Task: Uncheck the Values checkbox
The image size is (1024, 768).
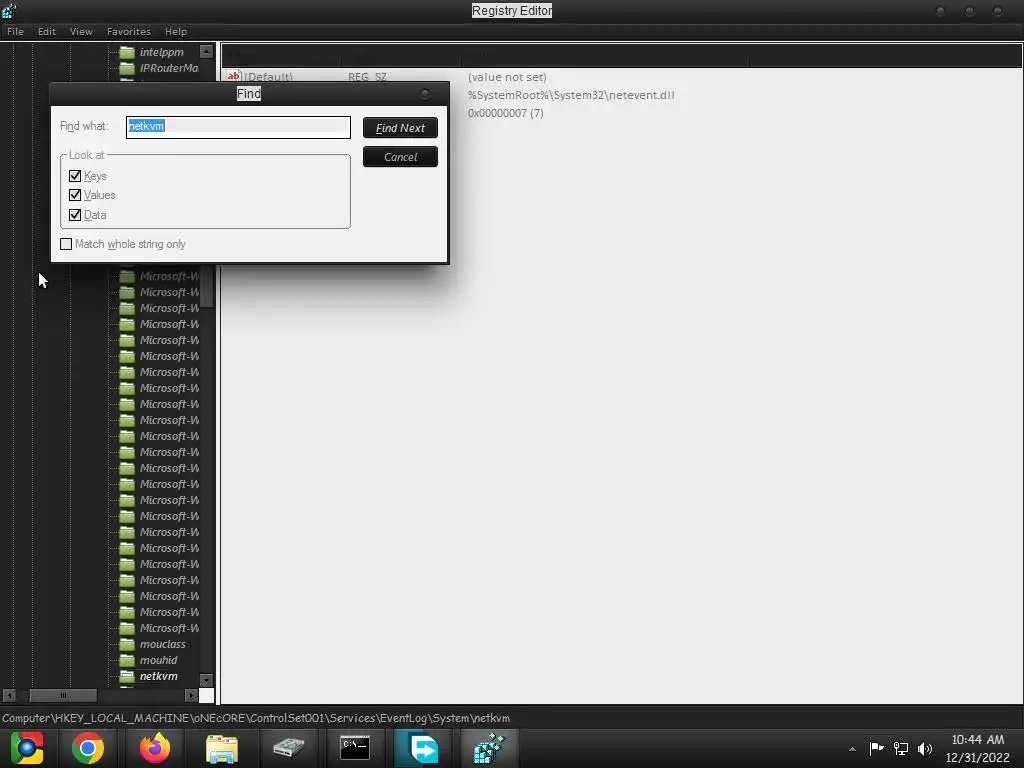Action: [75, 195]
